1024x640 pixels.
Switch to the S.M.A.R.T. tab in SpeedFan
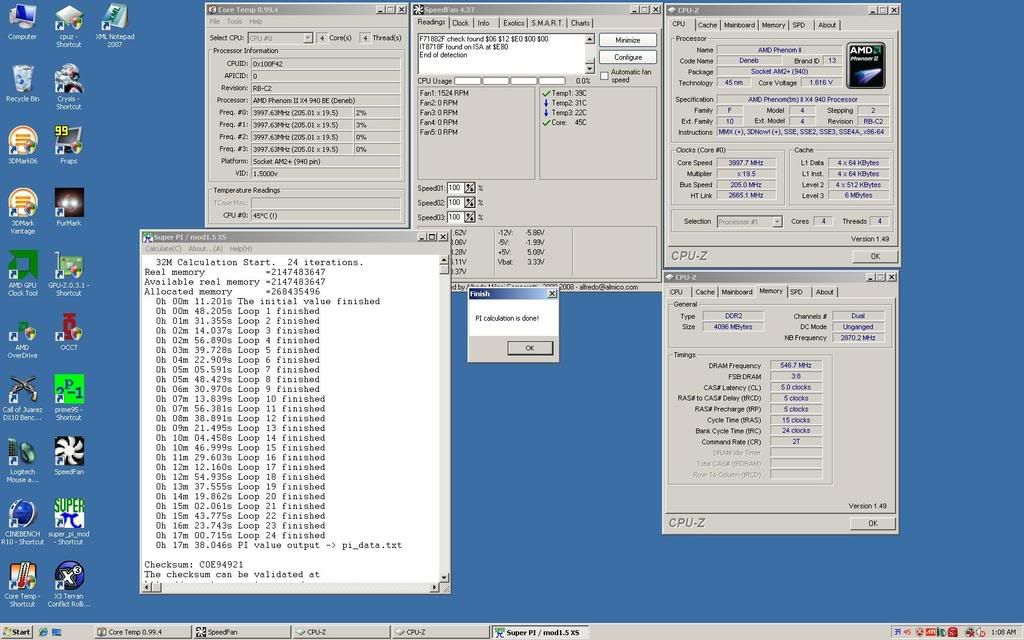(547, 23)
